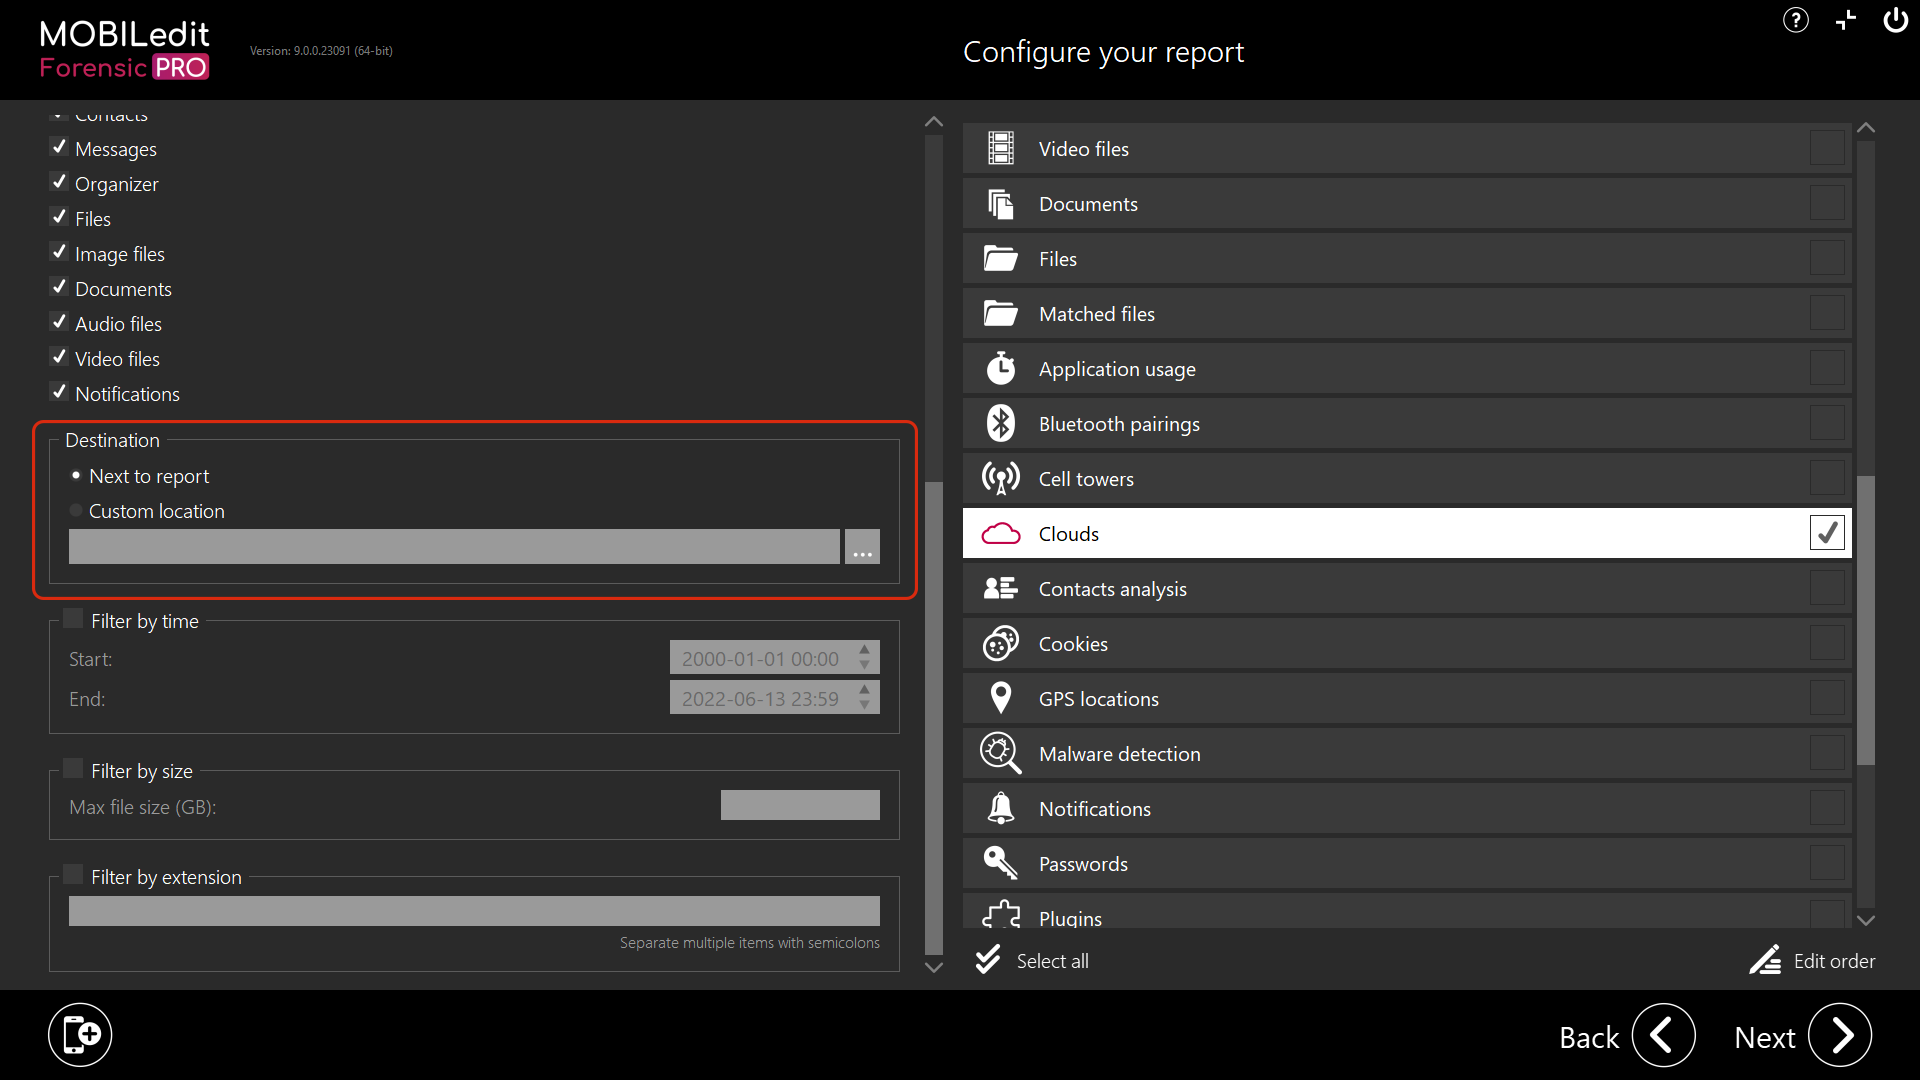This screenshot has height=1080, width=1920.
Task: Untick the Clouds checkbox
Action: (1827, 532)
